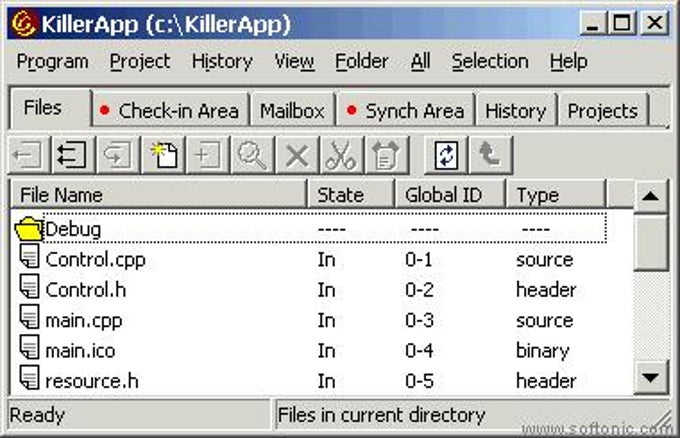Image resolution: width=680 pixels, height=438 pixels.
Task: Click Global ID value 0-3
Action: point(419,320)
